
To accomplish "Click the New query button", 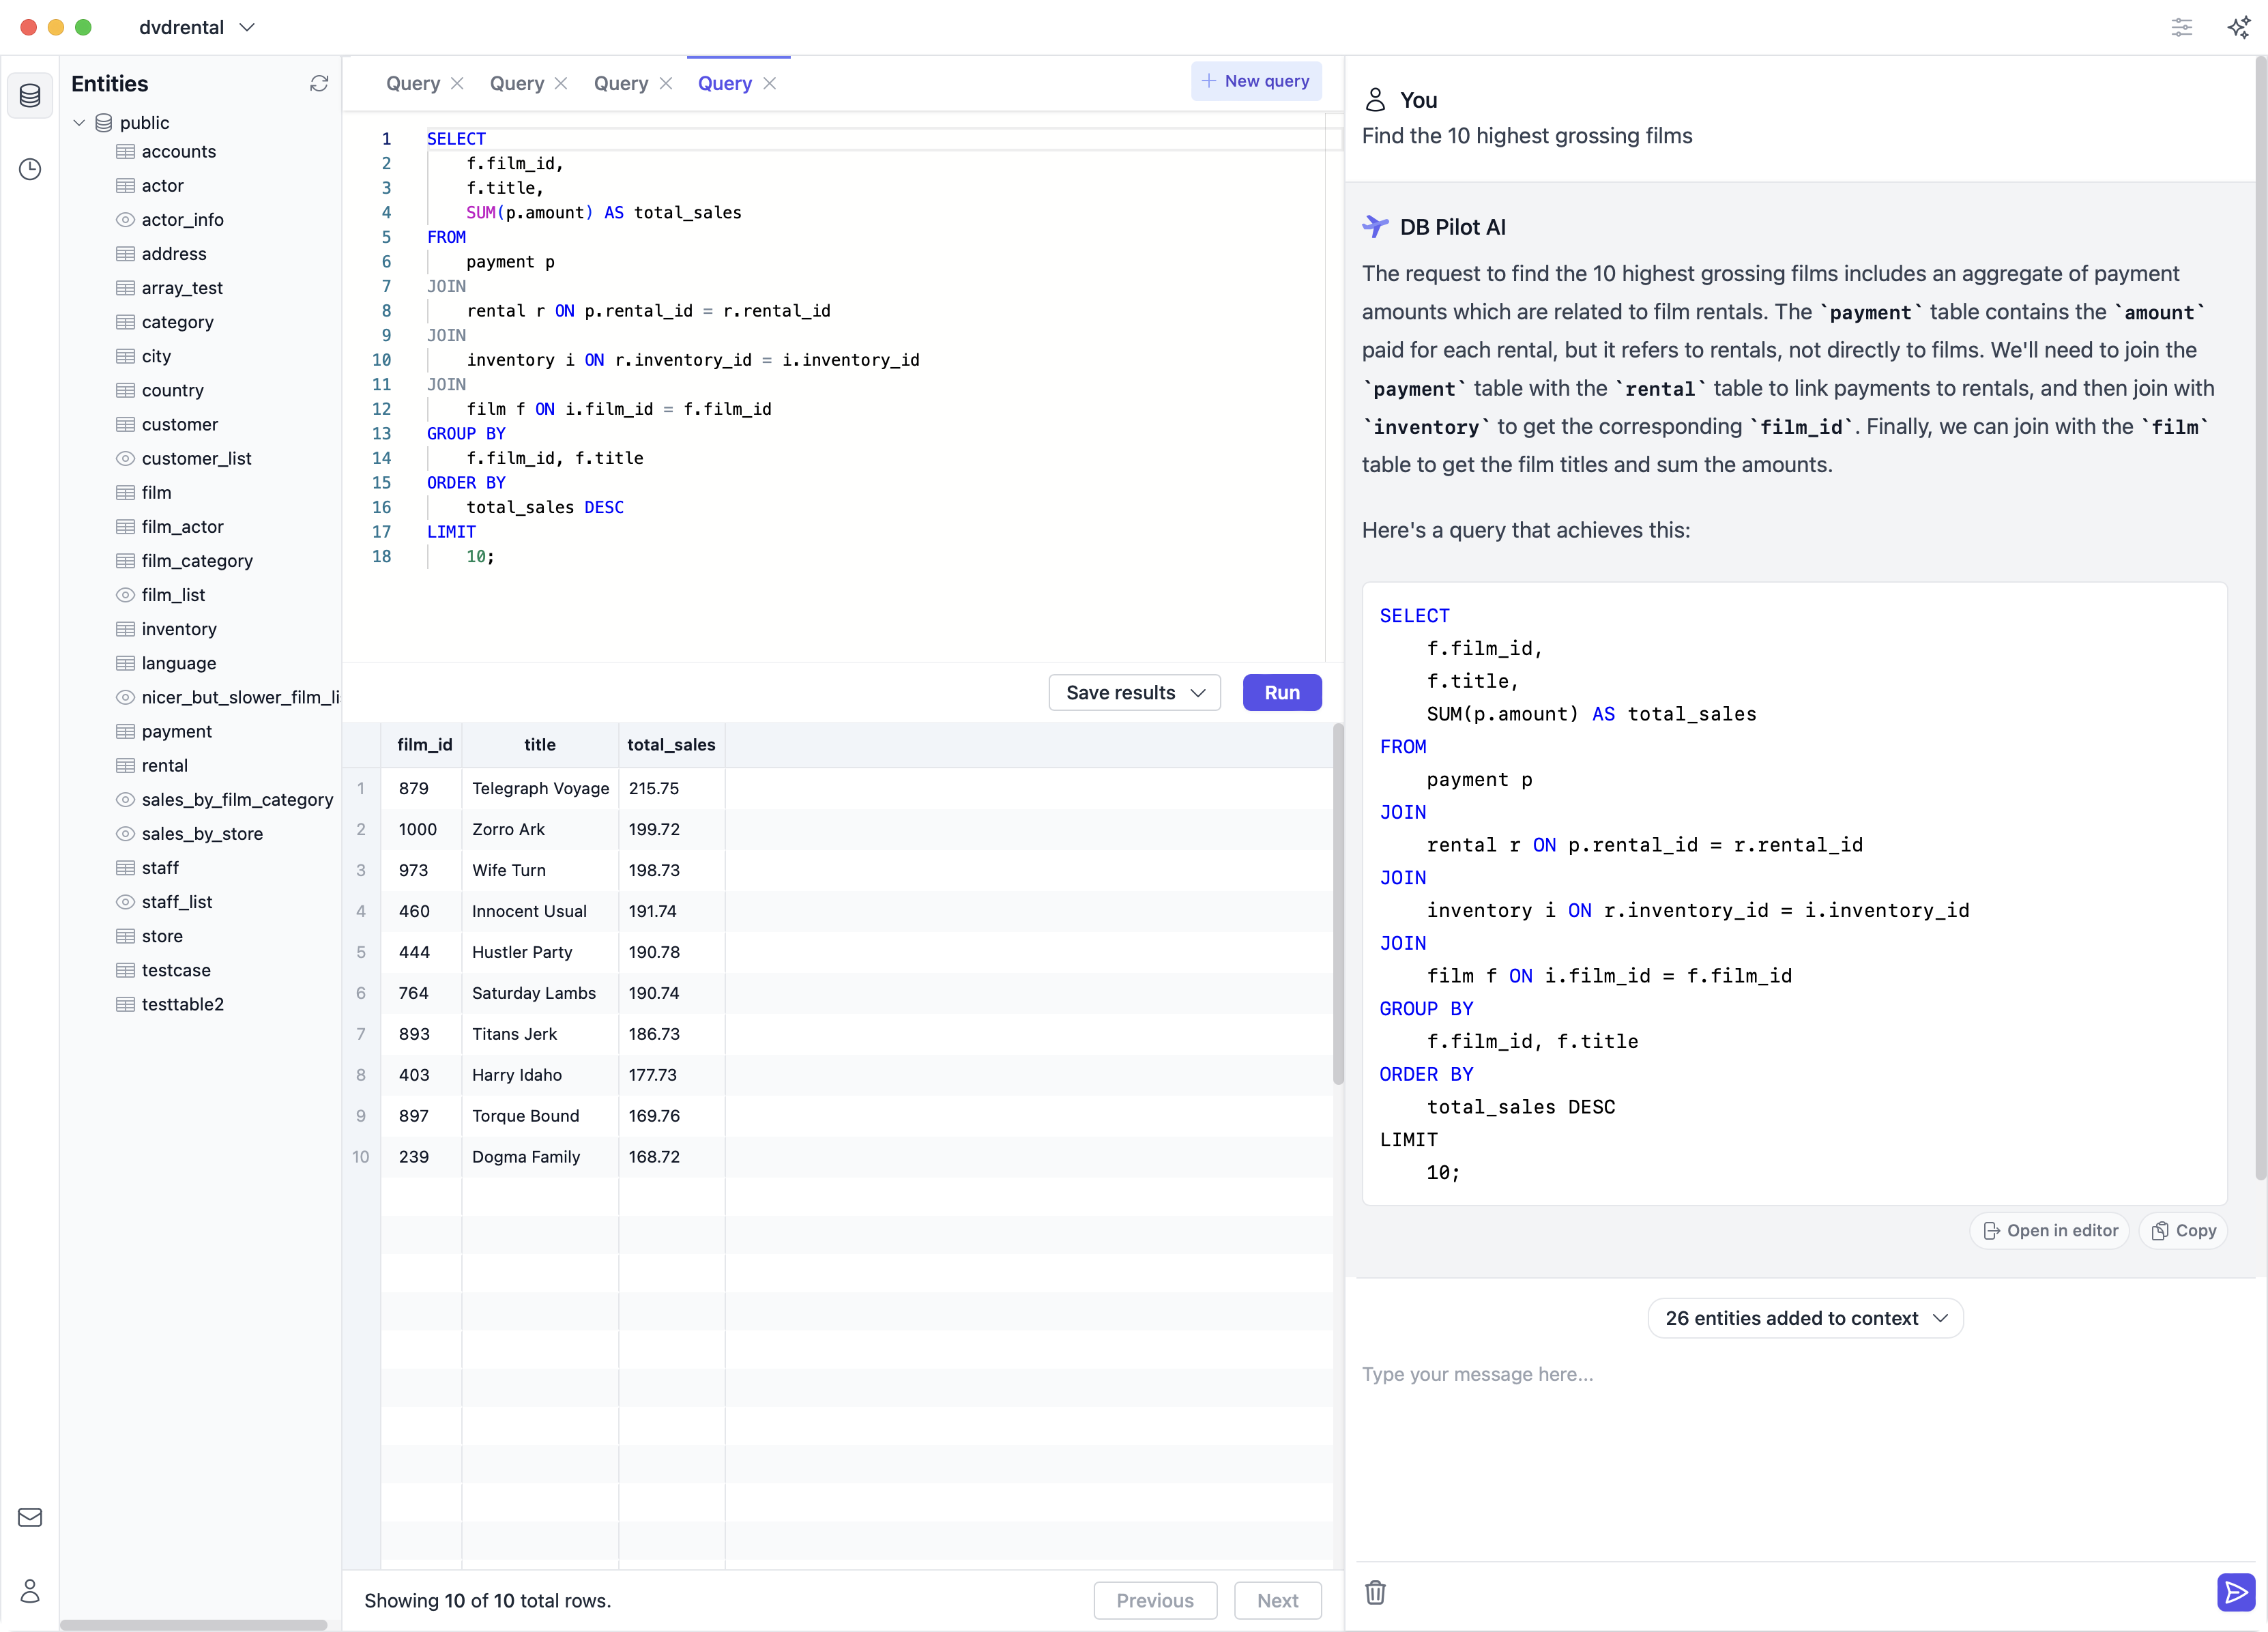I will [x=1257, y=83].
